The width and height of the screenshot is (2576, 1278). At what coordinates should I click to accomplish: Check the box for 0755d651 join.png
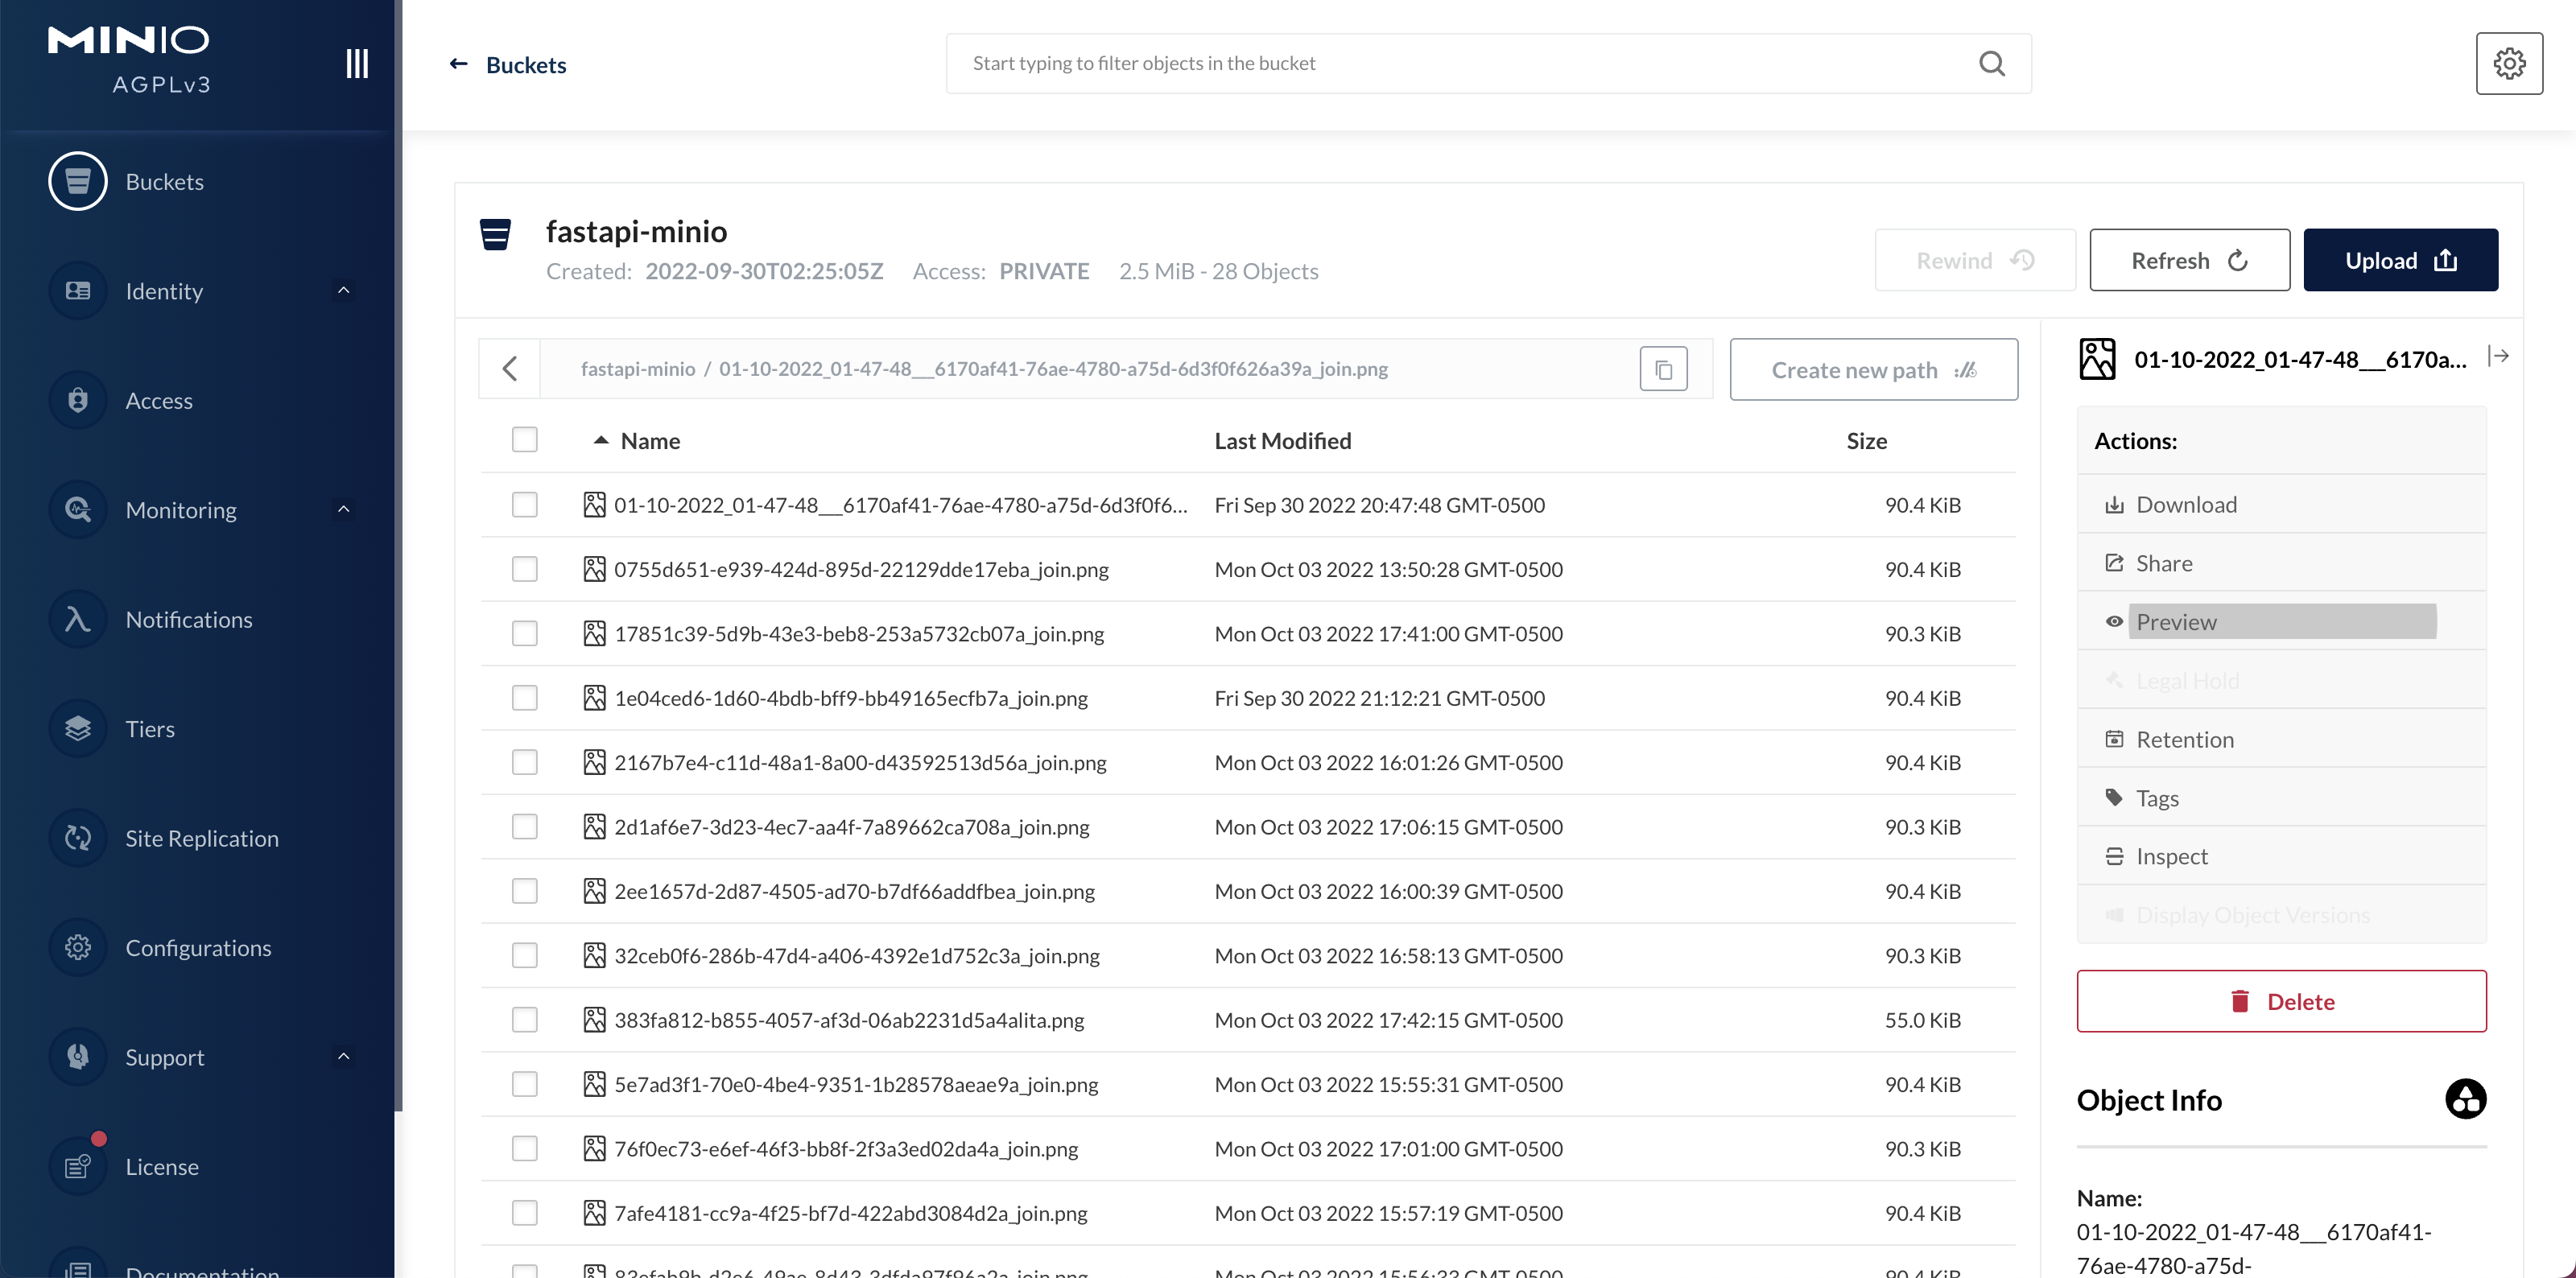pyautogui.click(x=525, y=569)
